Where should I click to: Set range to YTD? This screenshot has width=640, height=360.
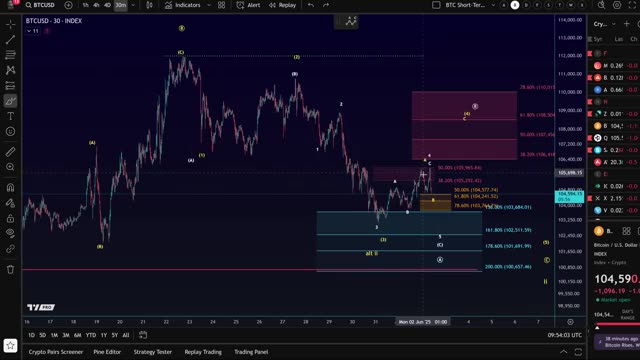(x=91, y=335)
